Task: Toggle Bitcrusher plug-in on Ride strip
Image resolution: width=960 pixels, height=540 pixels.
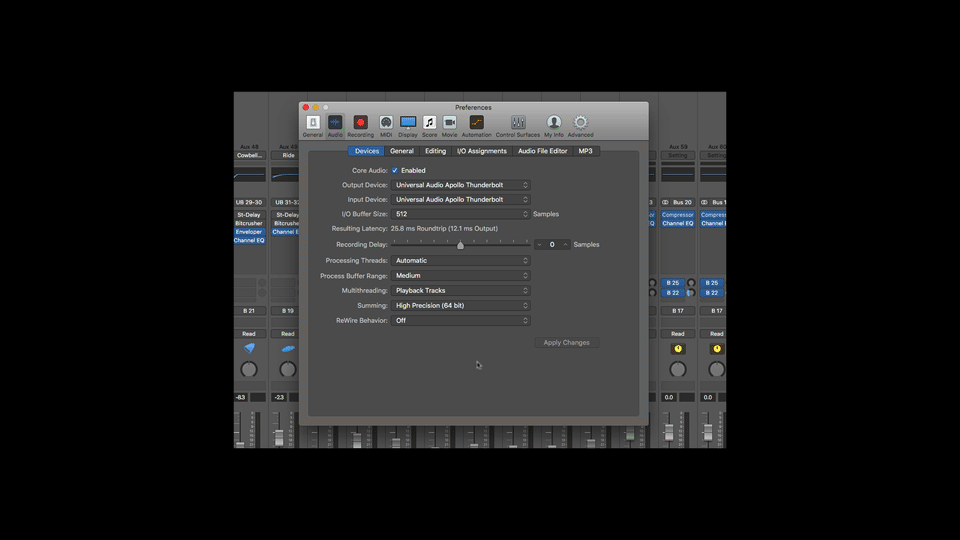Action: pyautogui.click(x=285, y=223)
